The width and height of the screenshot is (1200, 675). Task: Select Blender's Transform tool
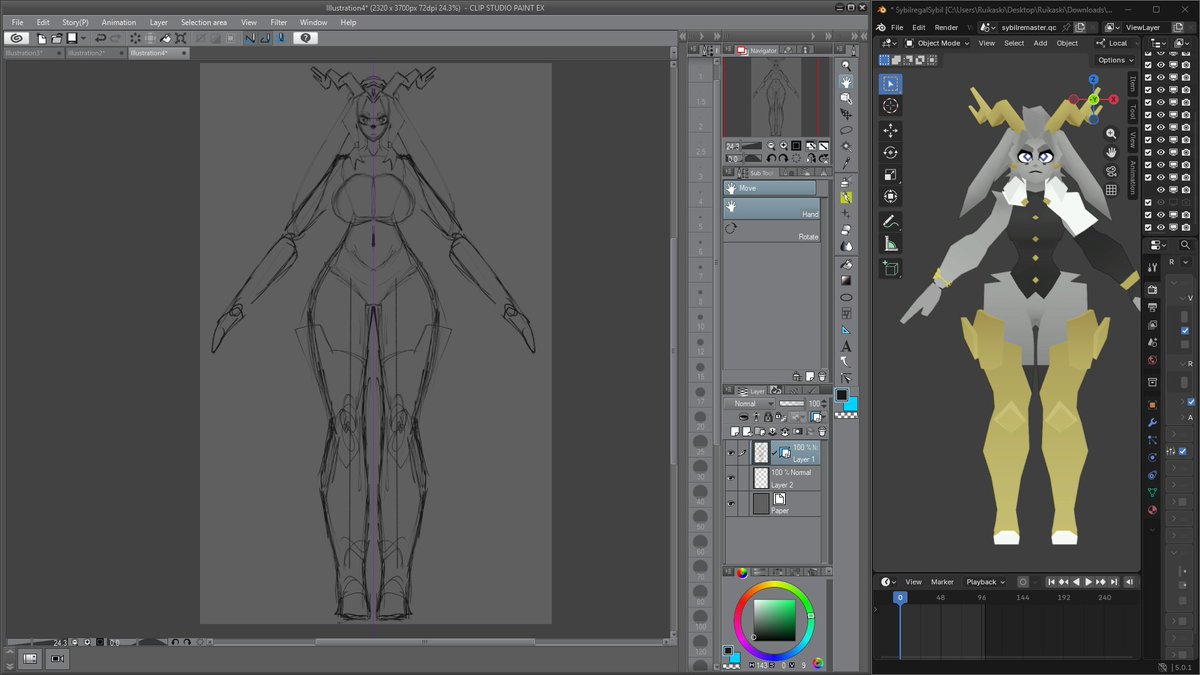(x=890, y=197)
